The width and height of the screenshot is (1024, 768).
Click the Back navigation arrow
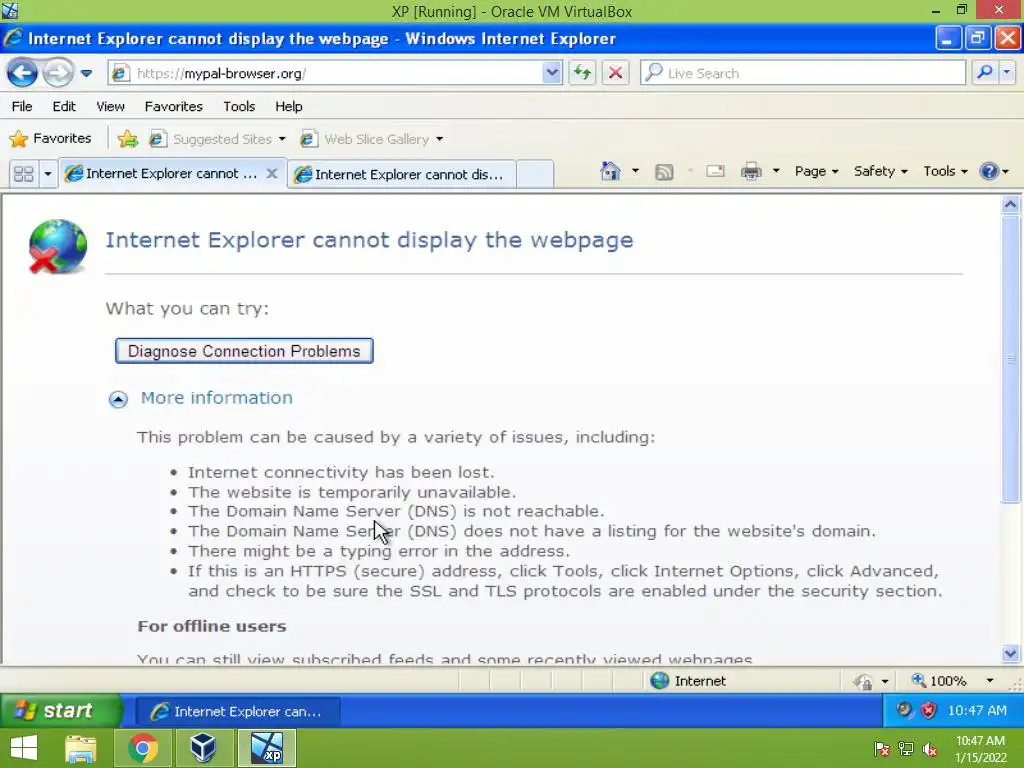click(x=22, y=72)
